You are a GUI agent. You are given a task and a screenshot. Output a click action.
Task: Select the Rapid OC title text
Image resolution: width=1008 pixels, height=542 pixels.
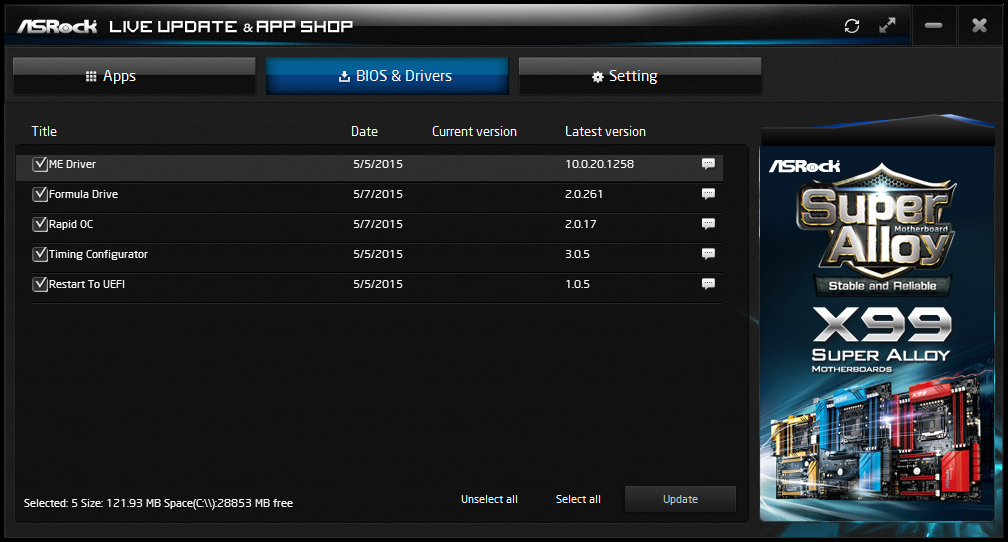point(71,224)
